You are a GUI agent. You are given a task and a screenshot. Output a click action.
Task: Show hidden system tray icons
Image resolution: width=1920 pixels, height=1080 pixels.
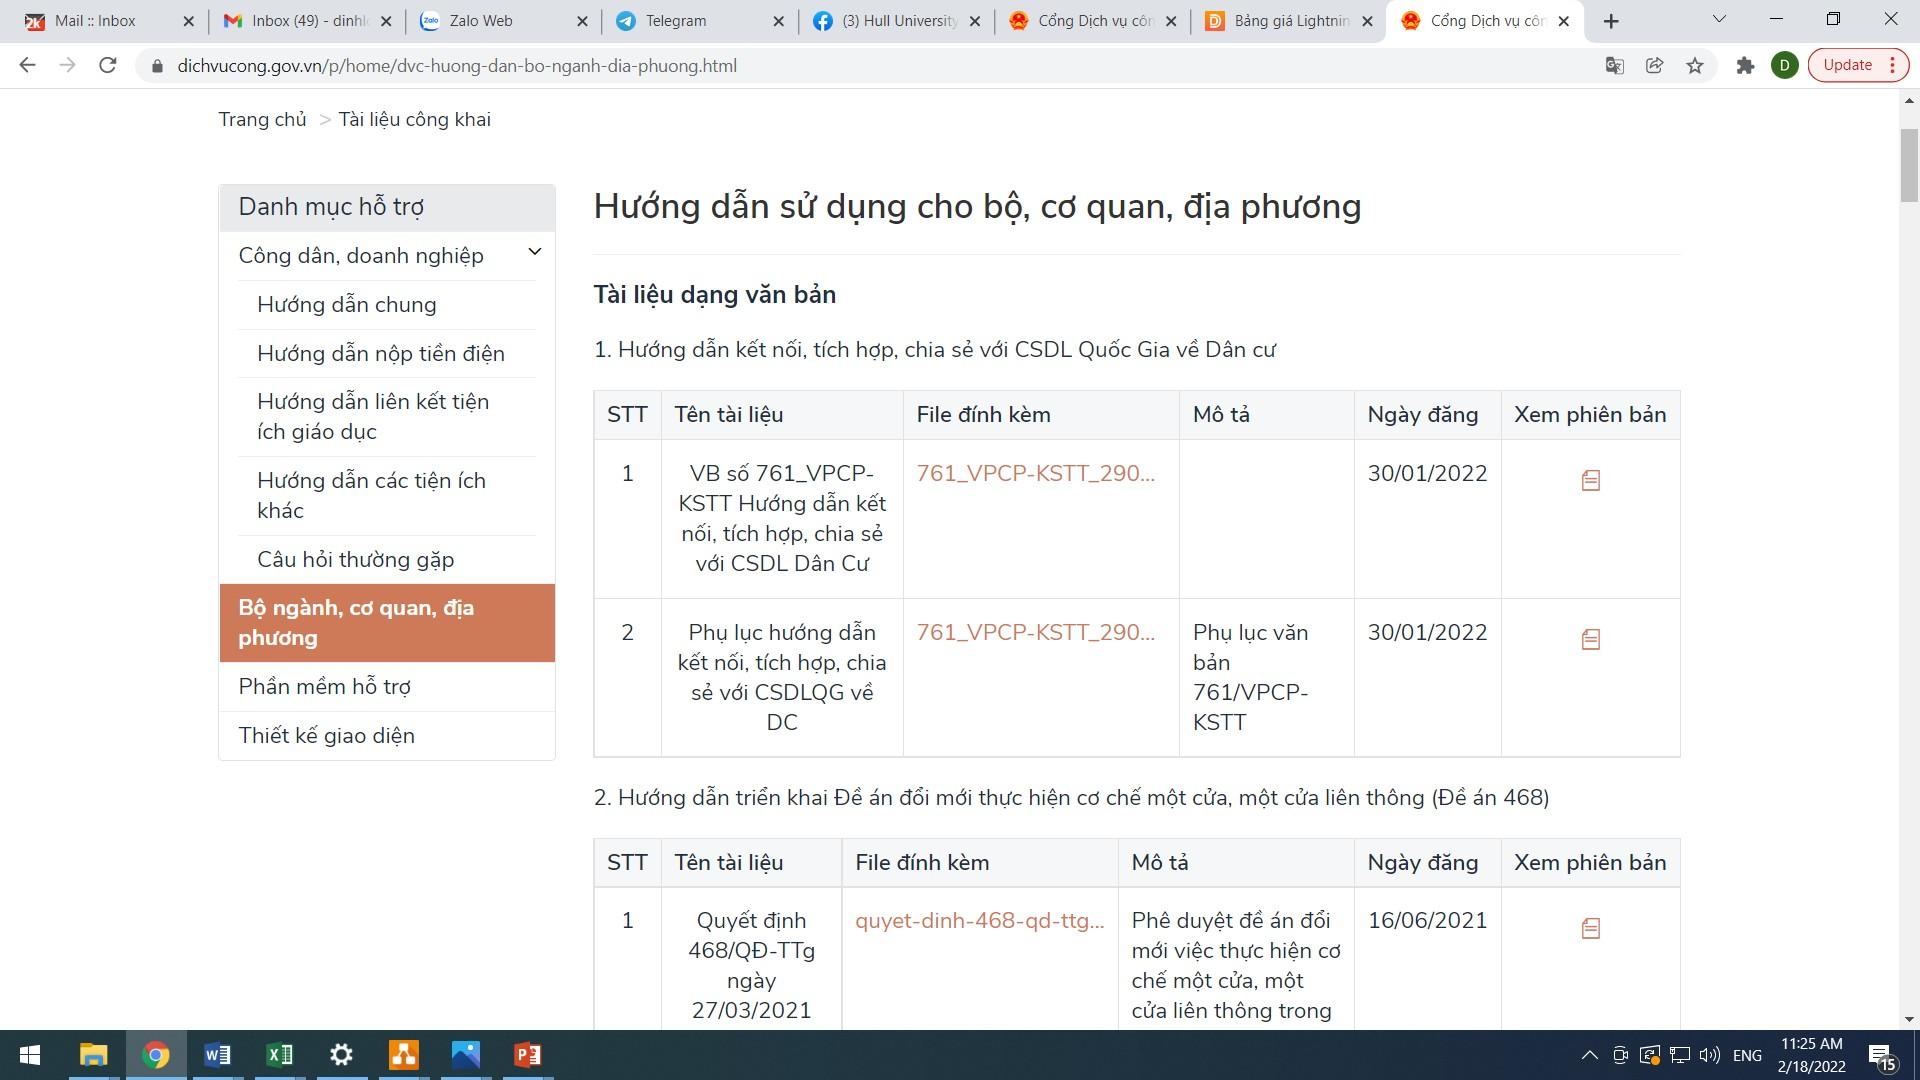click(1588, 1055)
